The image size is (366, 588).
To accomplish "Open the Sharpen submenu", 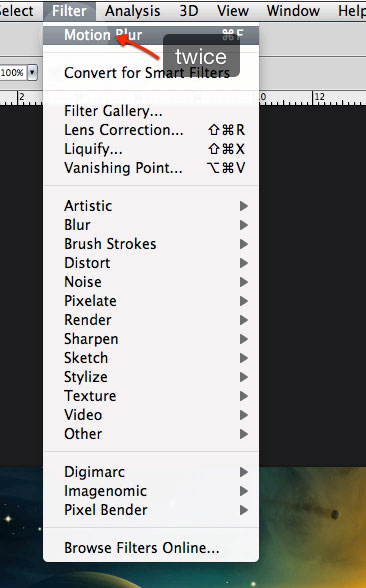I will click(151, 339).
